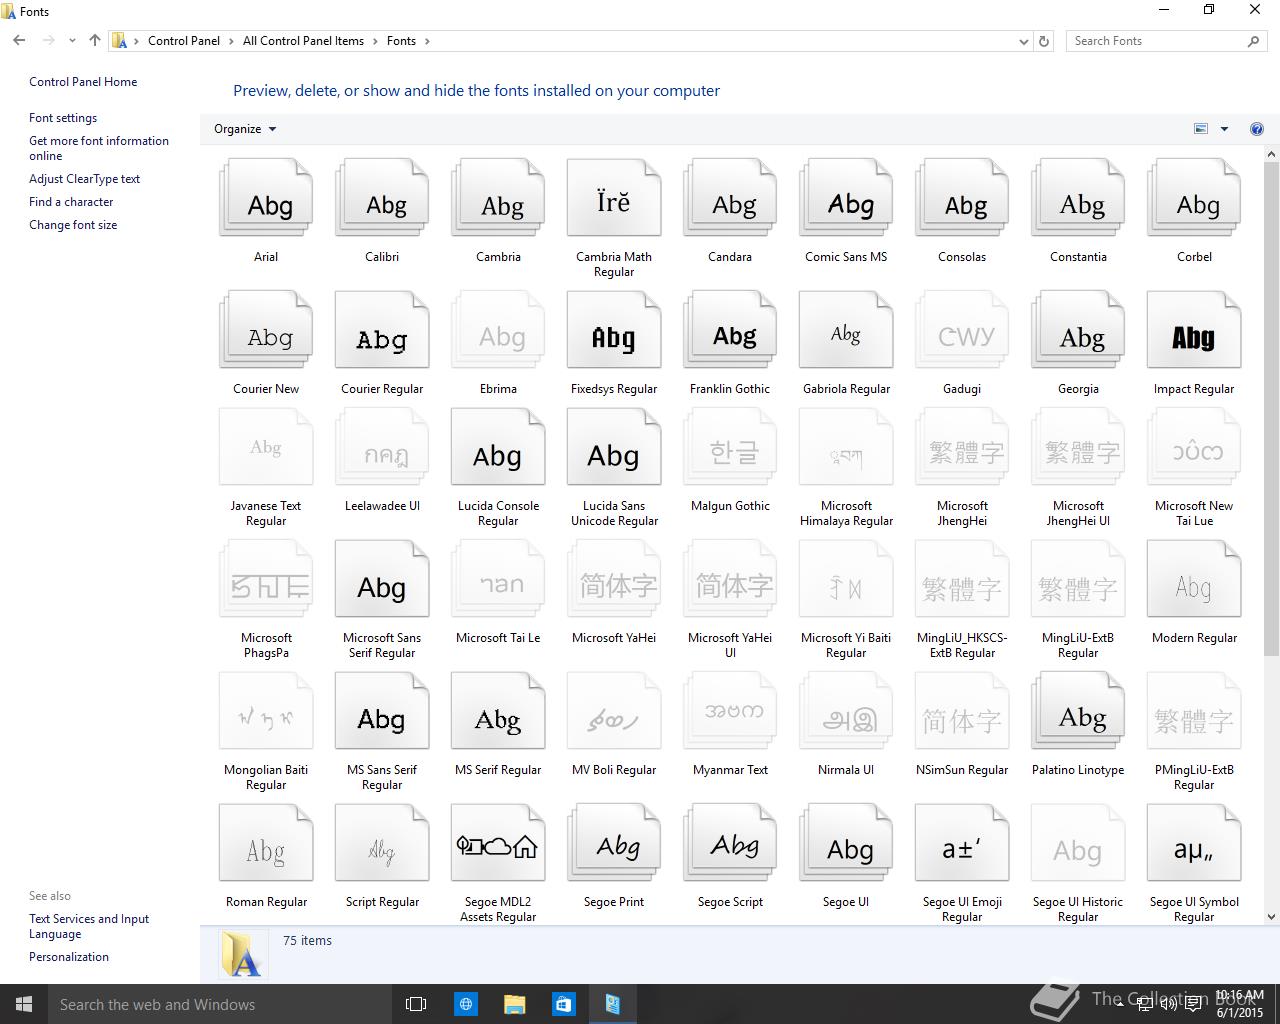The image size is (1280, 1024).
Task: Select the Malgun Gothic font
Action: (x=730, y=447)
